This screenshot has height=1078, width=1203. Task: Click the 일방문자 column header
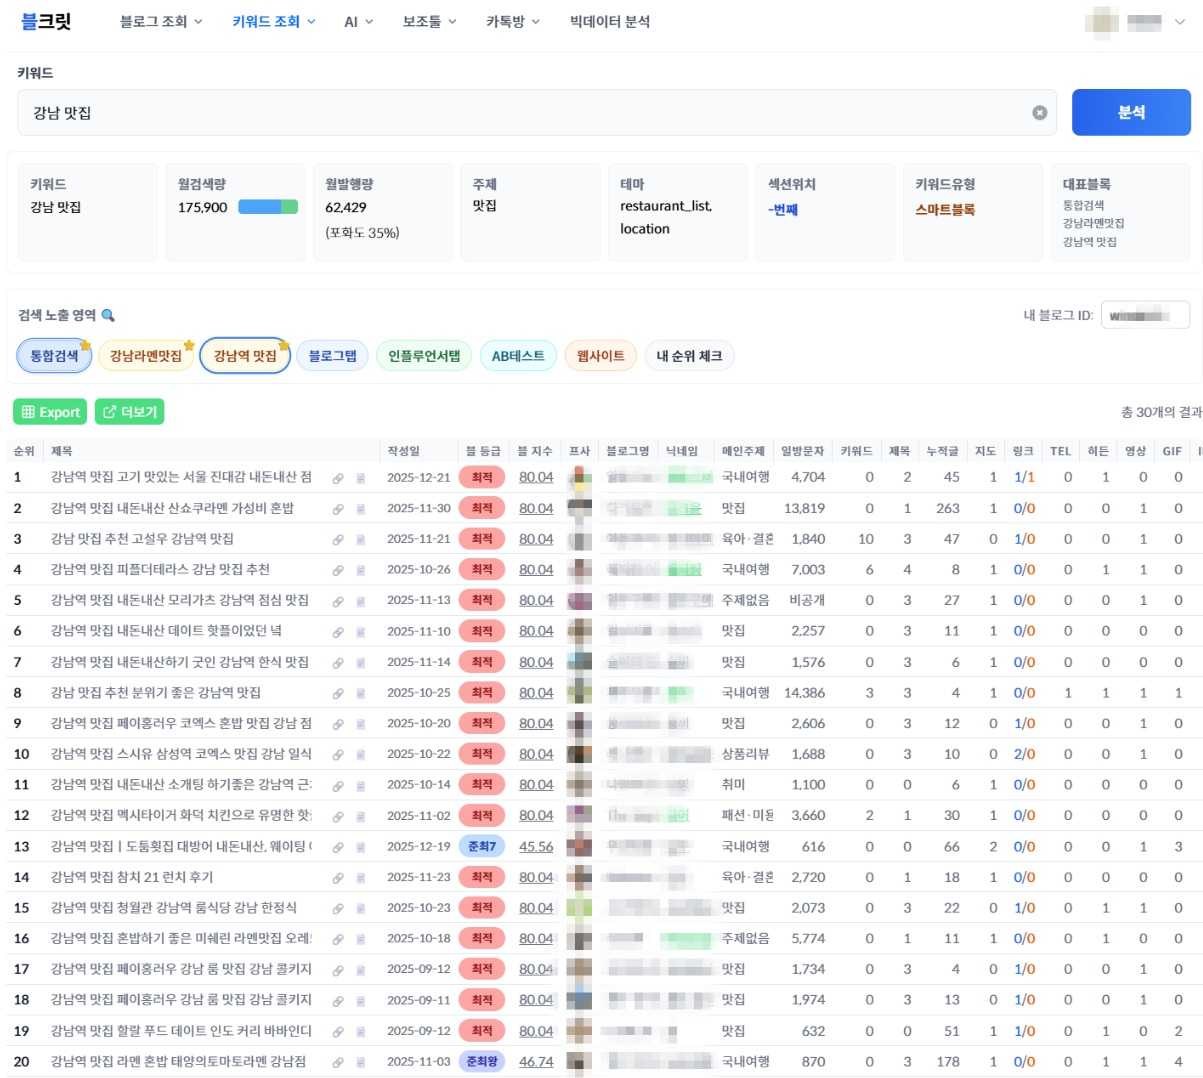(802, 451)
